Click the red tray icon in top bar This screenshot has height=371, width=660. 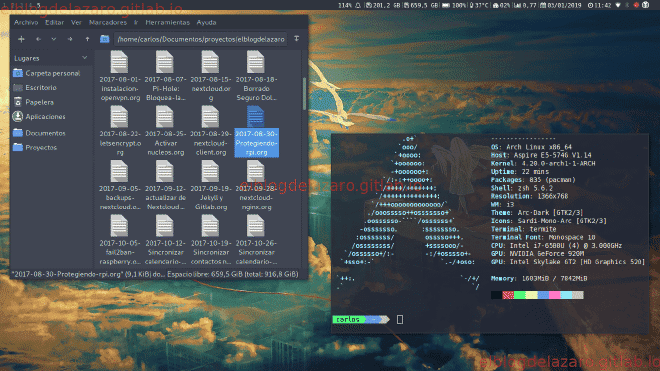[636, 5]
